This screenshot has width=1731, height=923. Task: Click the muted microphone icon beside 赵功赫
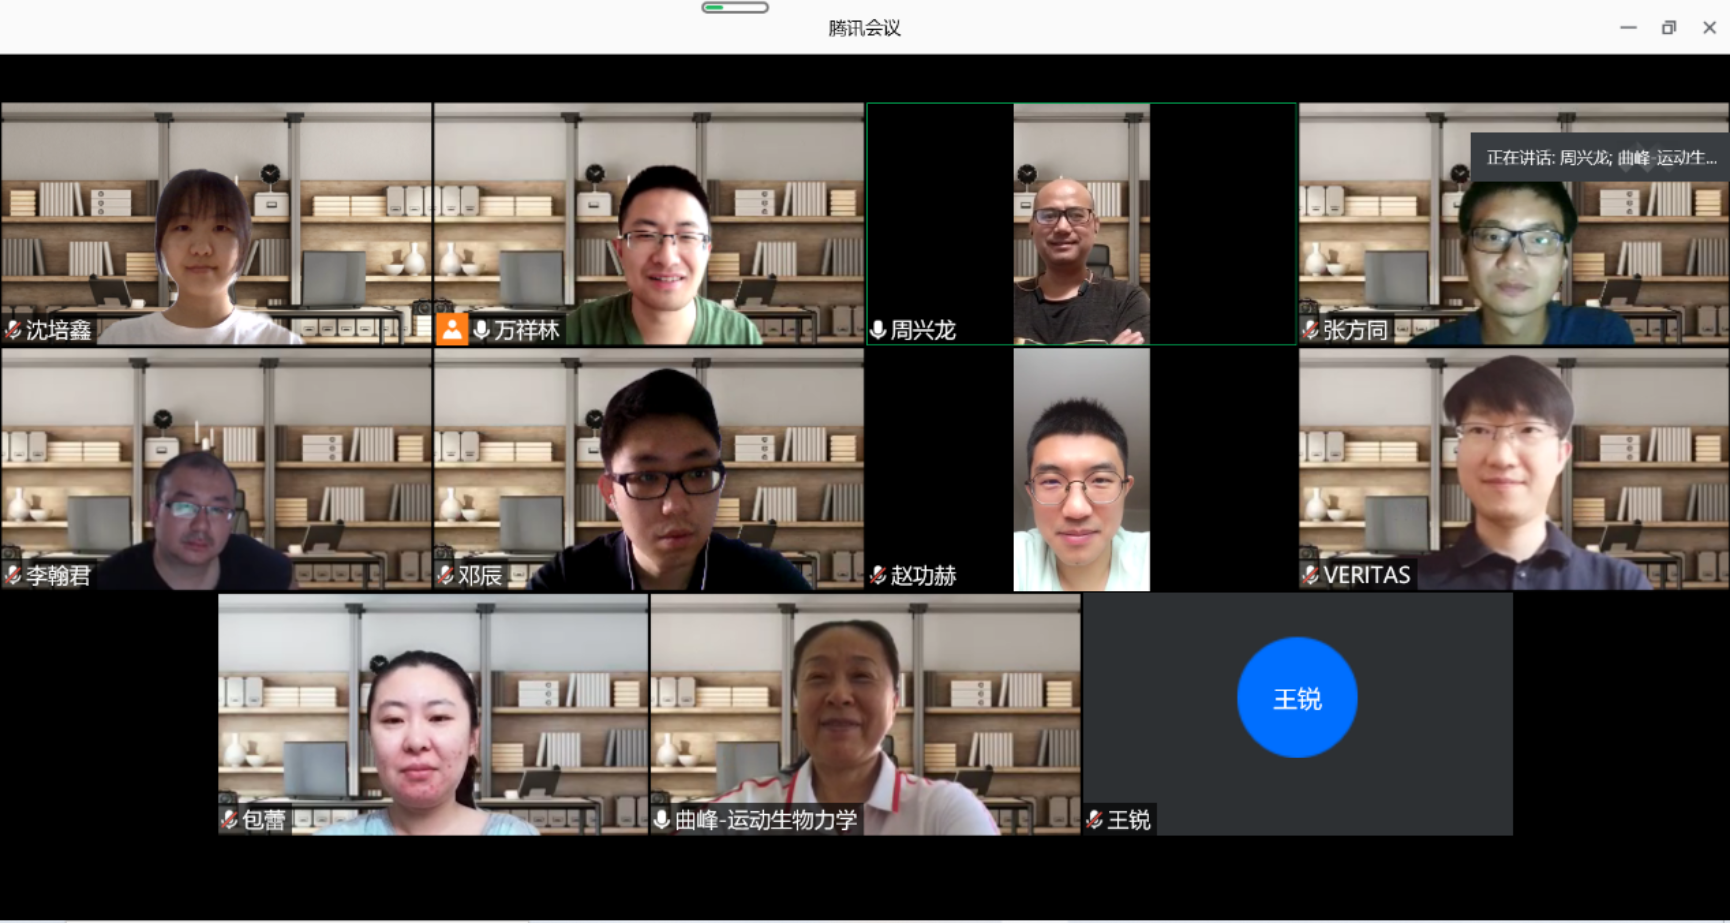878,575
